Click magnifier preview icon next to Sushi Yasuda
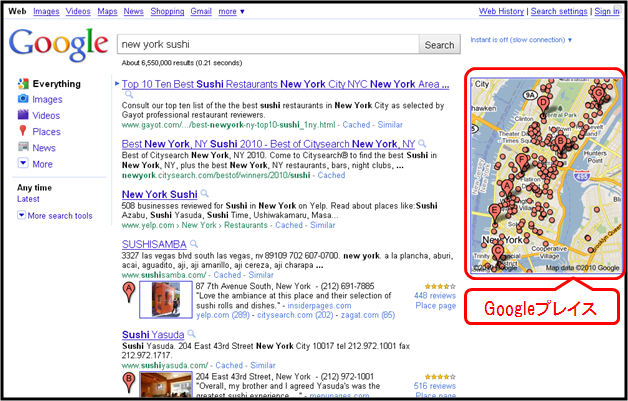Image resolution: width=628 pixels, height=401 pixels. [x=191, y=334]
